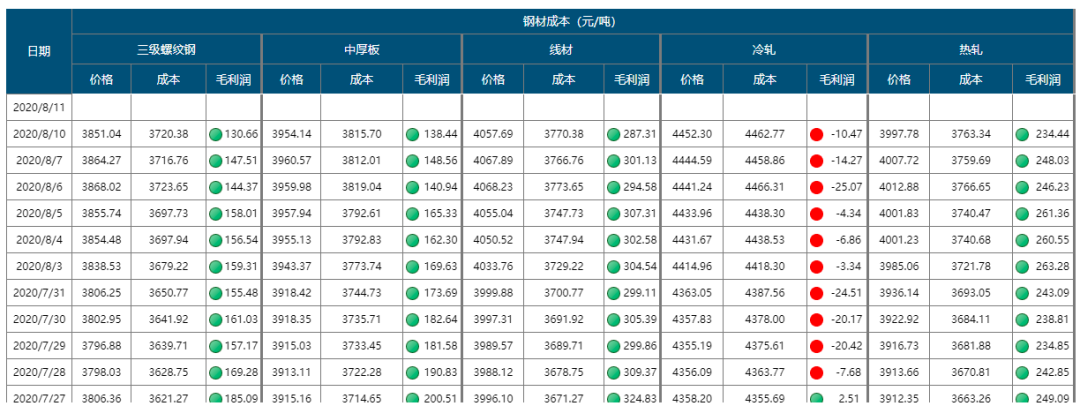Screen dimensions: 1080x406
Task: Click the 热轧 column group header
Action: [969, 49]
